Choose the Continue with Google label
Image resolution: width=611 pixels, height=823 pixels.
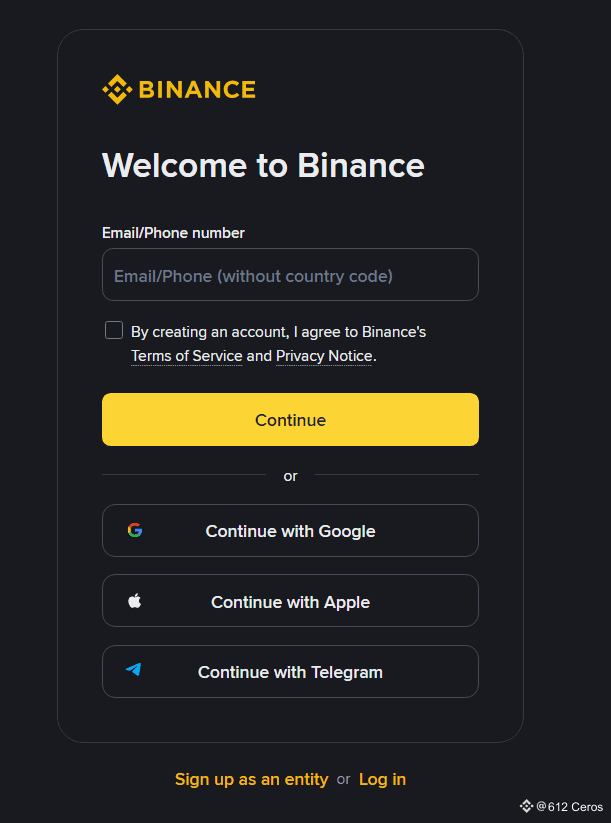pyautogui.click(x=290, y=531)
